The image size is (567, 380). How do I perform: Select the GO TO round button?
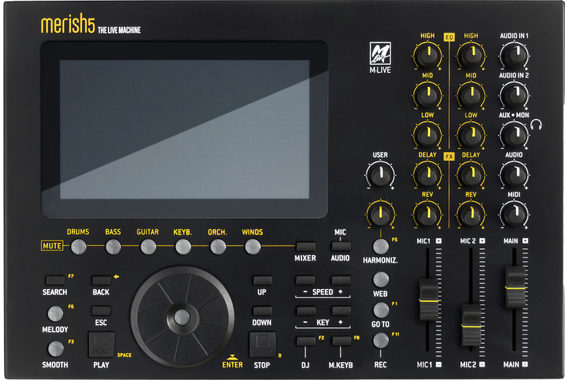(381, 310)
